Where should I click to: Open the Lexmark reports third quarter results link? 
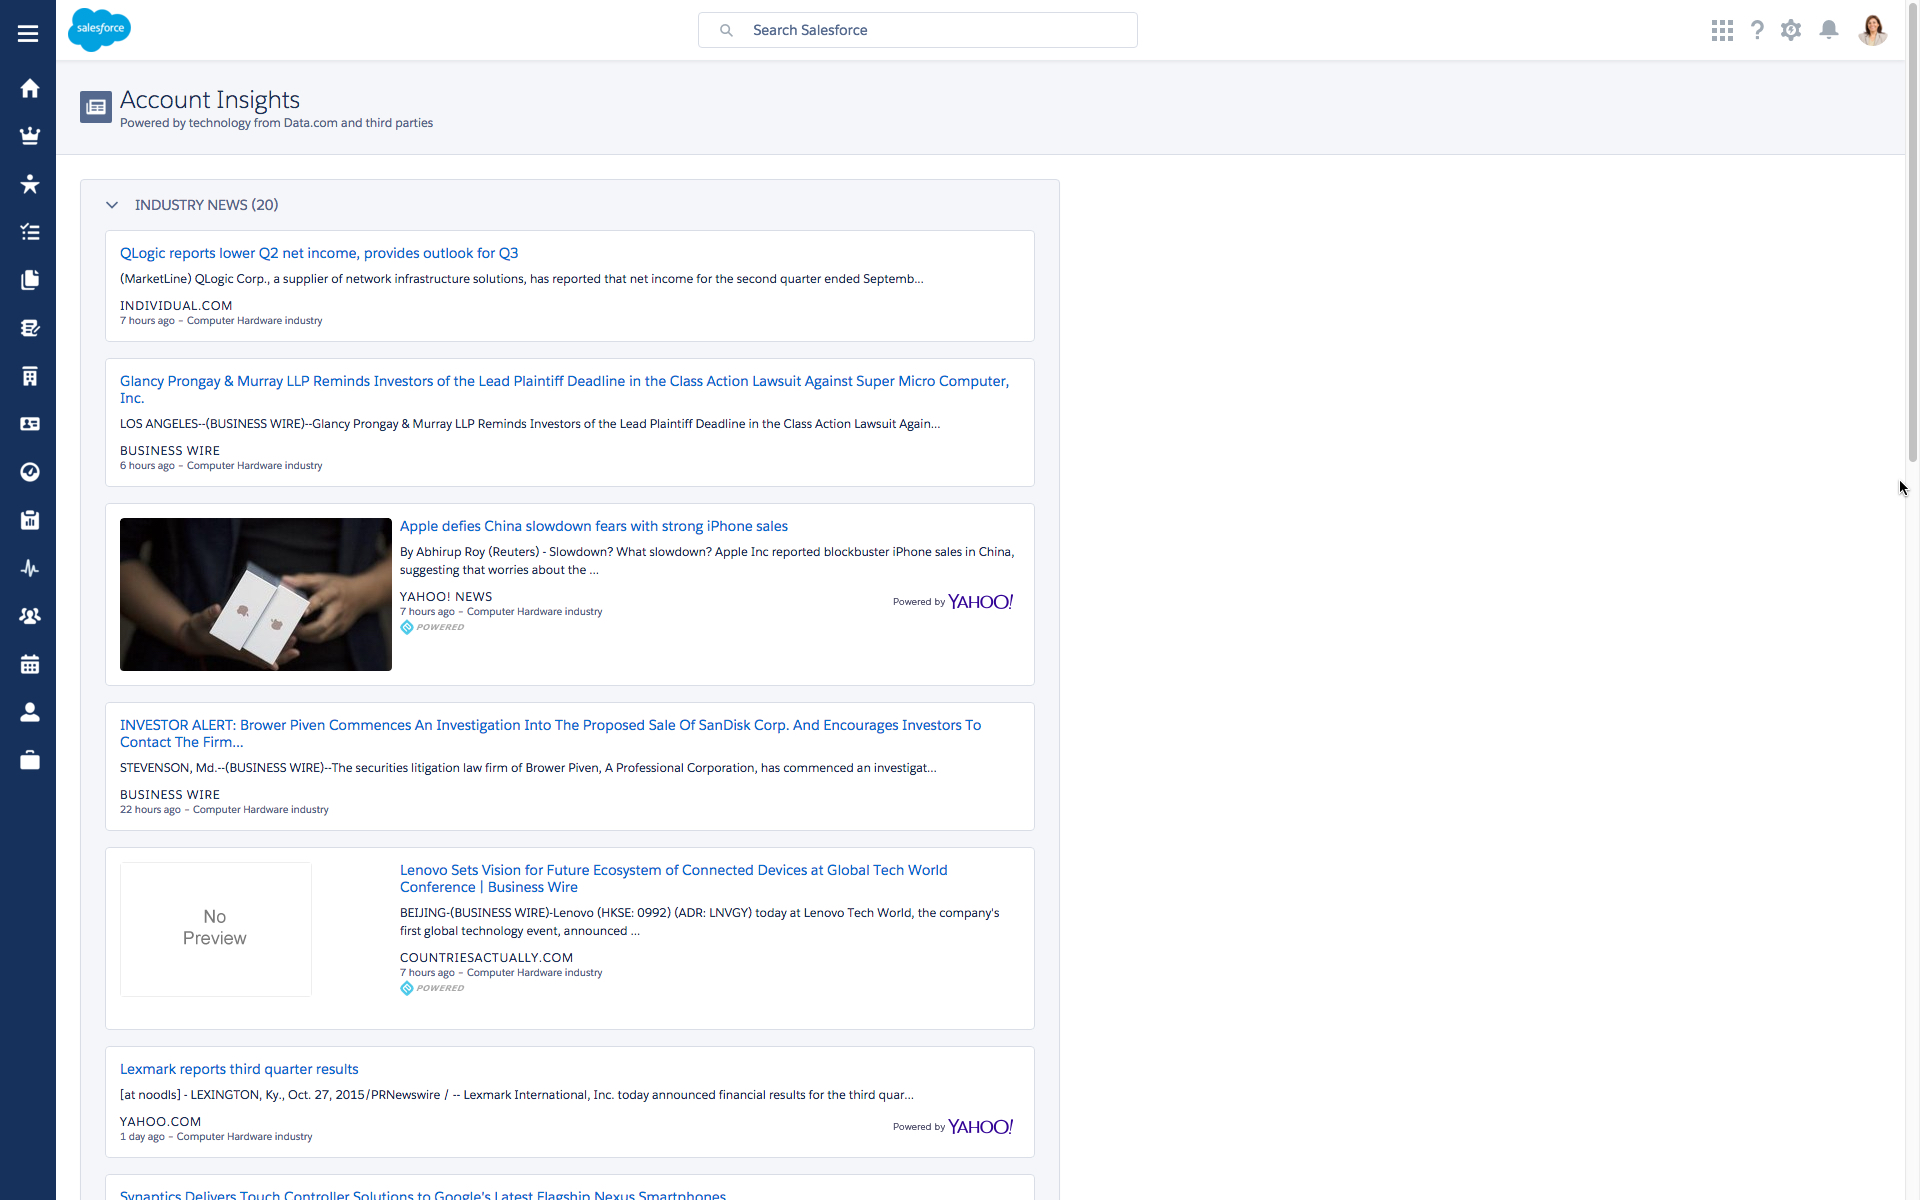(239, 1069)
